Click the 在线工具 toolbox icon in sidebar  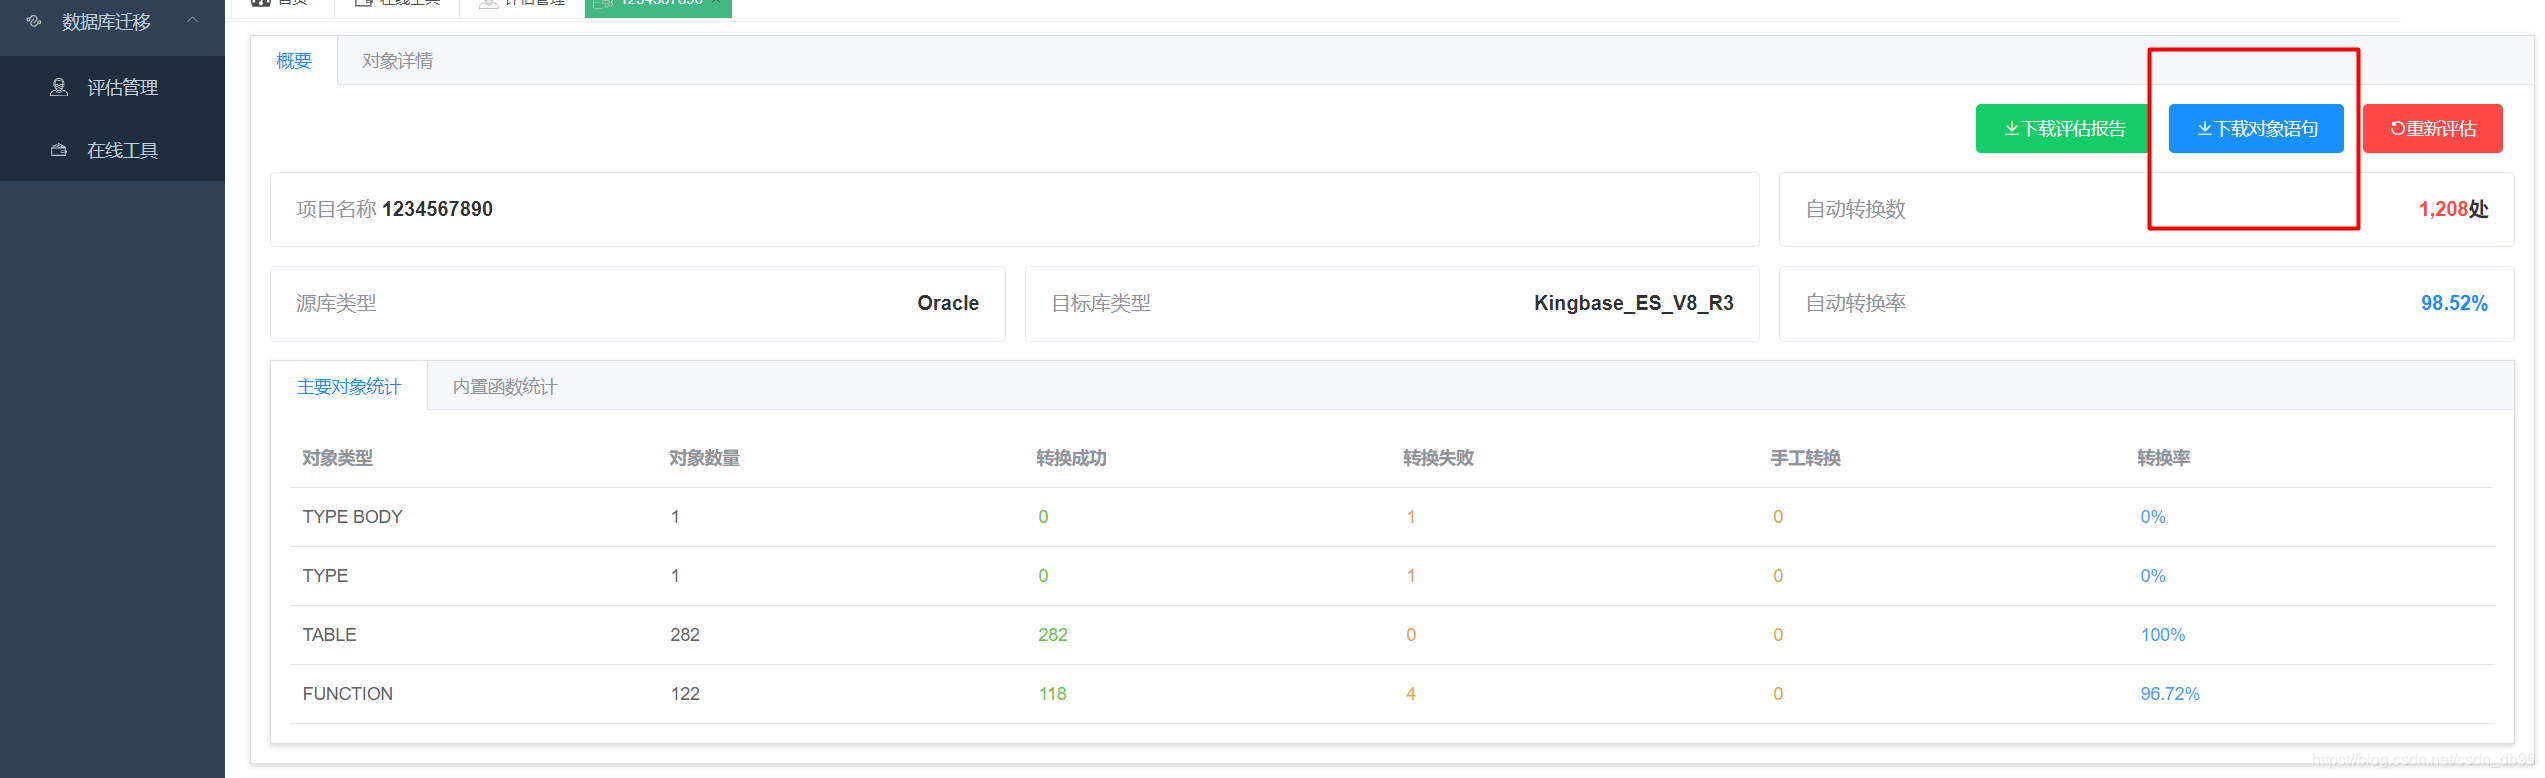59,150
